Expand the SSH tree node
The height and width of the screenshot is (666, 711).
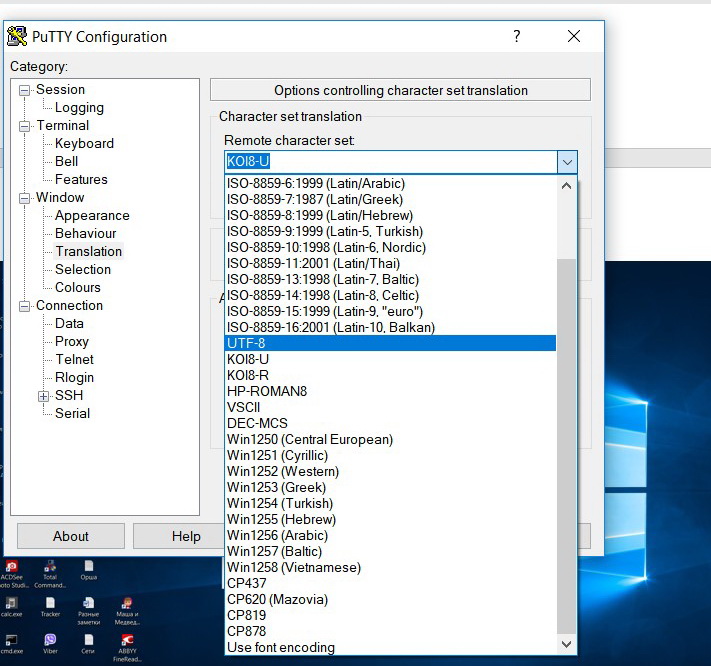coord(43,396)
